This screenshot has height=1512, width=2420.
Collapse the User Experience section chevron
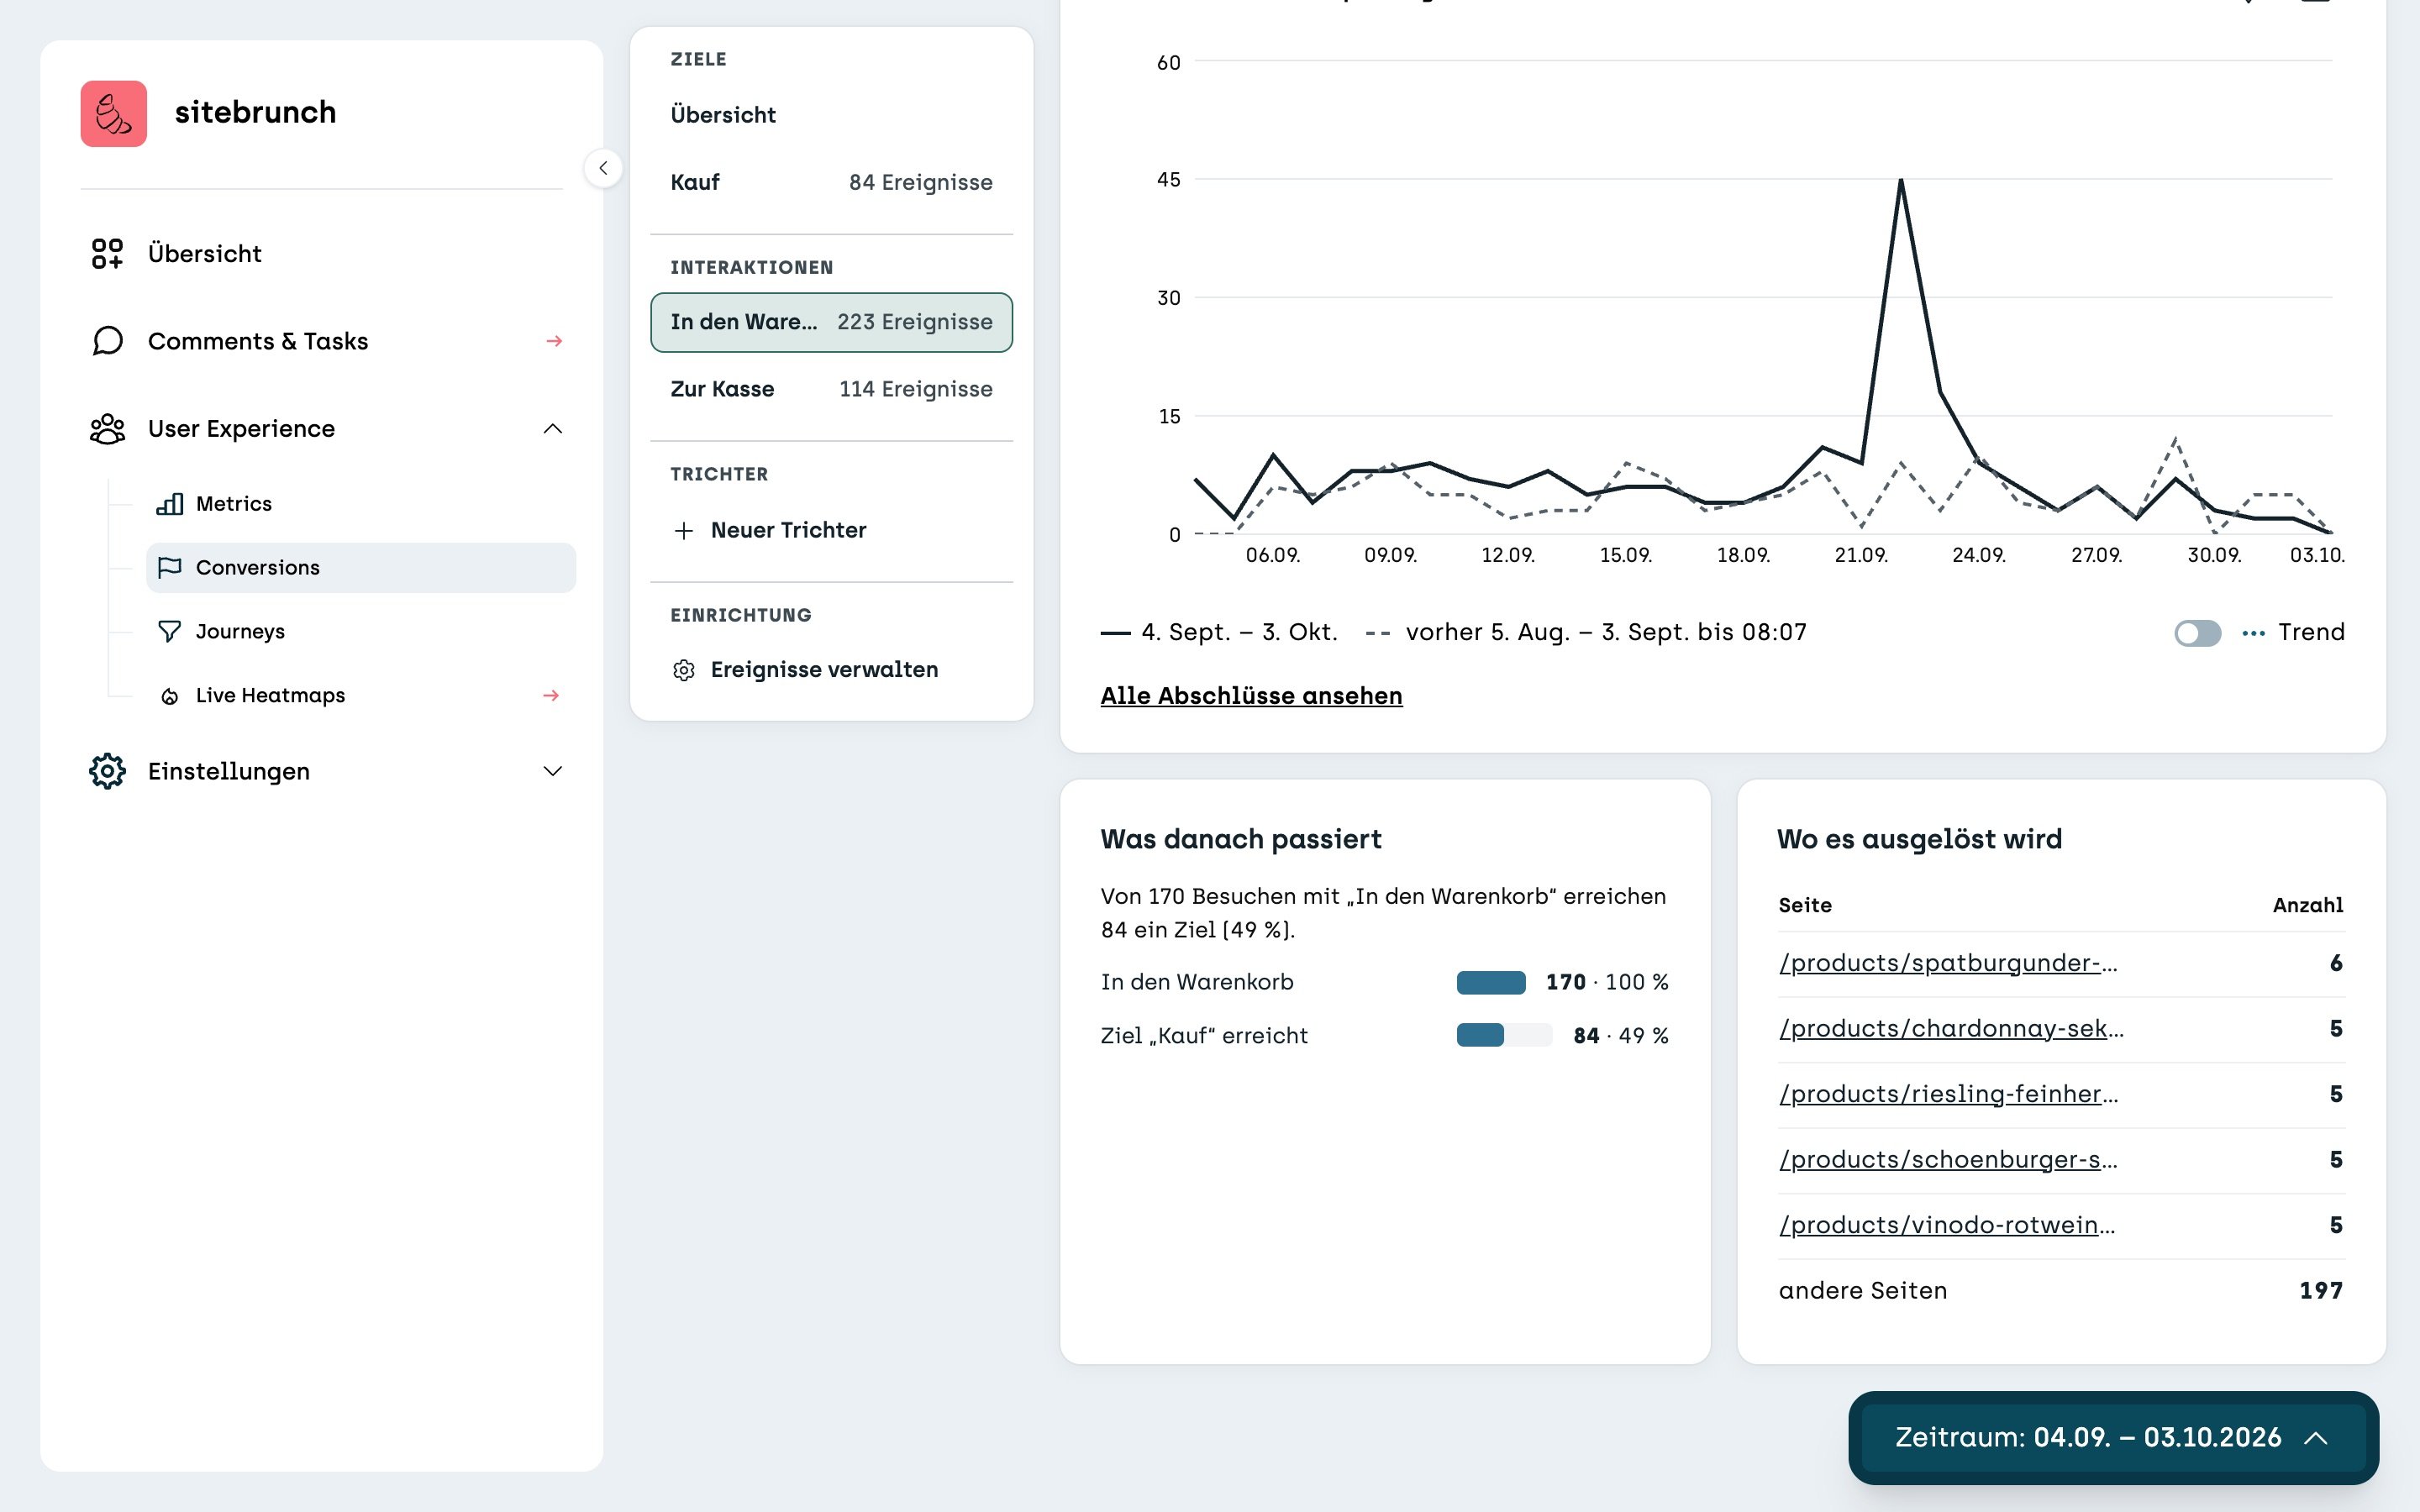553,429
